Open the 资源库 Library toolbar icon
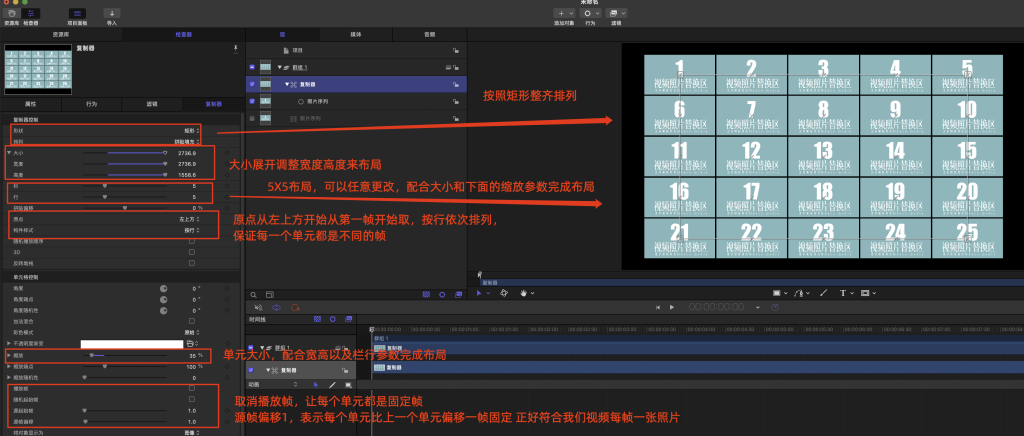This screenshot has height=436, width=1024. click(x=12, y=13)
